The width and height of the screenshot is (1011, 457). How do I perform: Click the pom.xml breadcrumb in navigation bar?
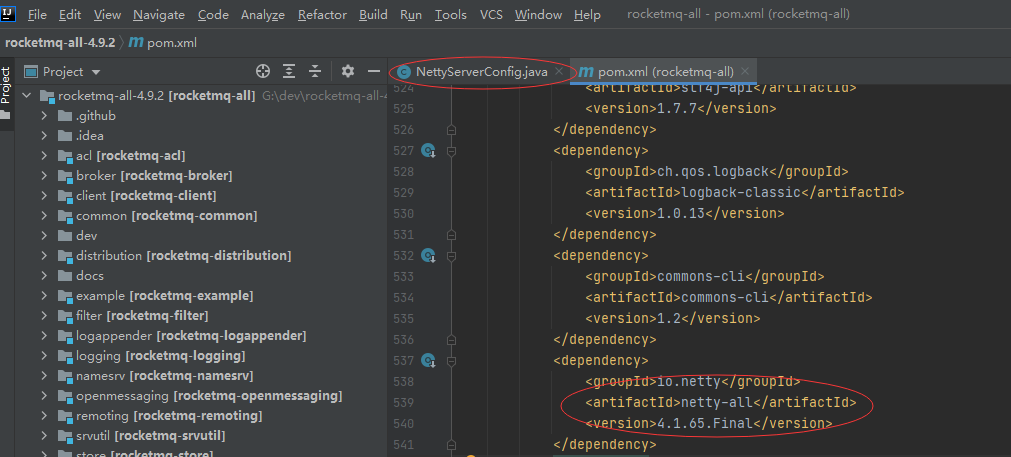[x=163, y=43]
